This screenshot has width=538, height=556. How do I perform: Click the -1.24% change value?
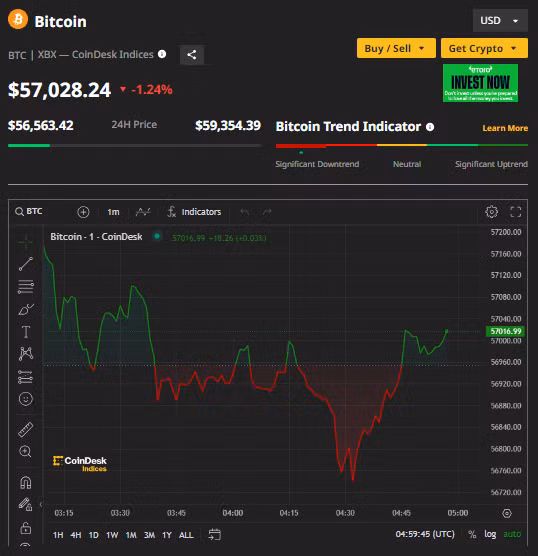[x=151, y=90]
